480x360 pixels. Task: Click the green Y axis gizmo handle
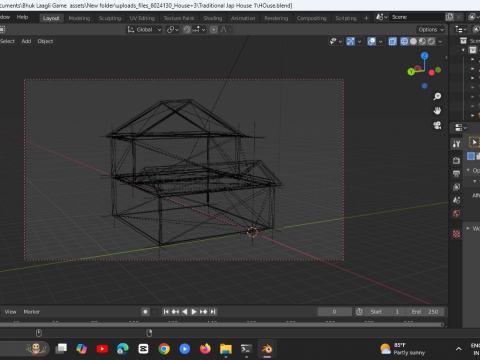tap(411, 71)
